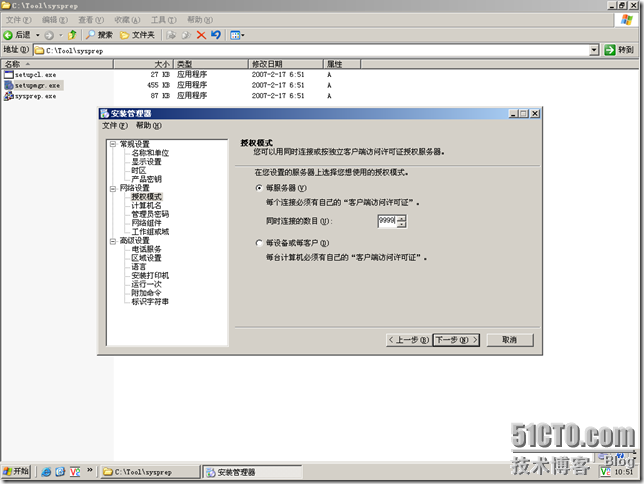Screen dimensions: 644x484
Task: Collapse the 网络设置 tree node
Action: 113,188
